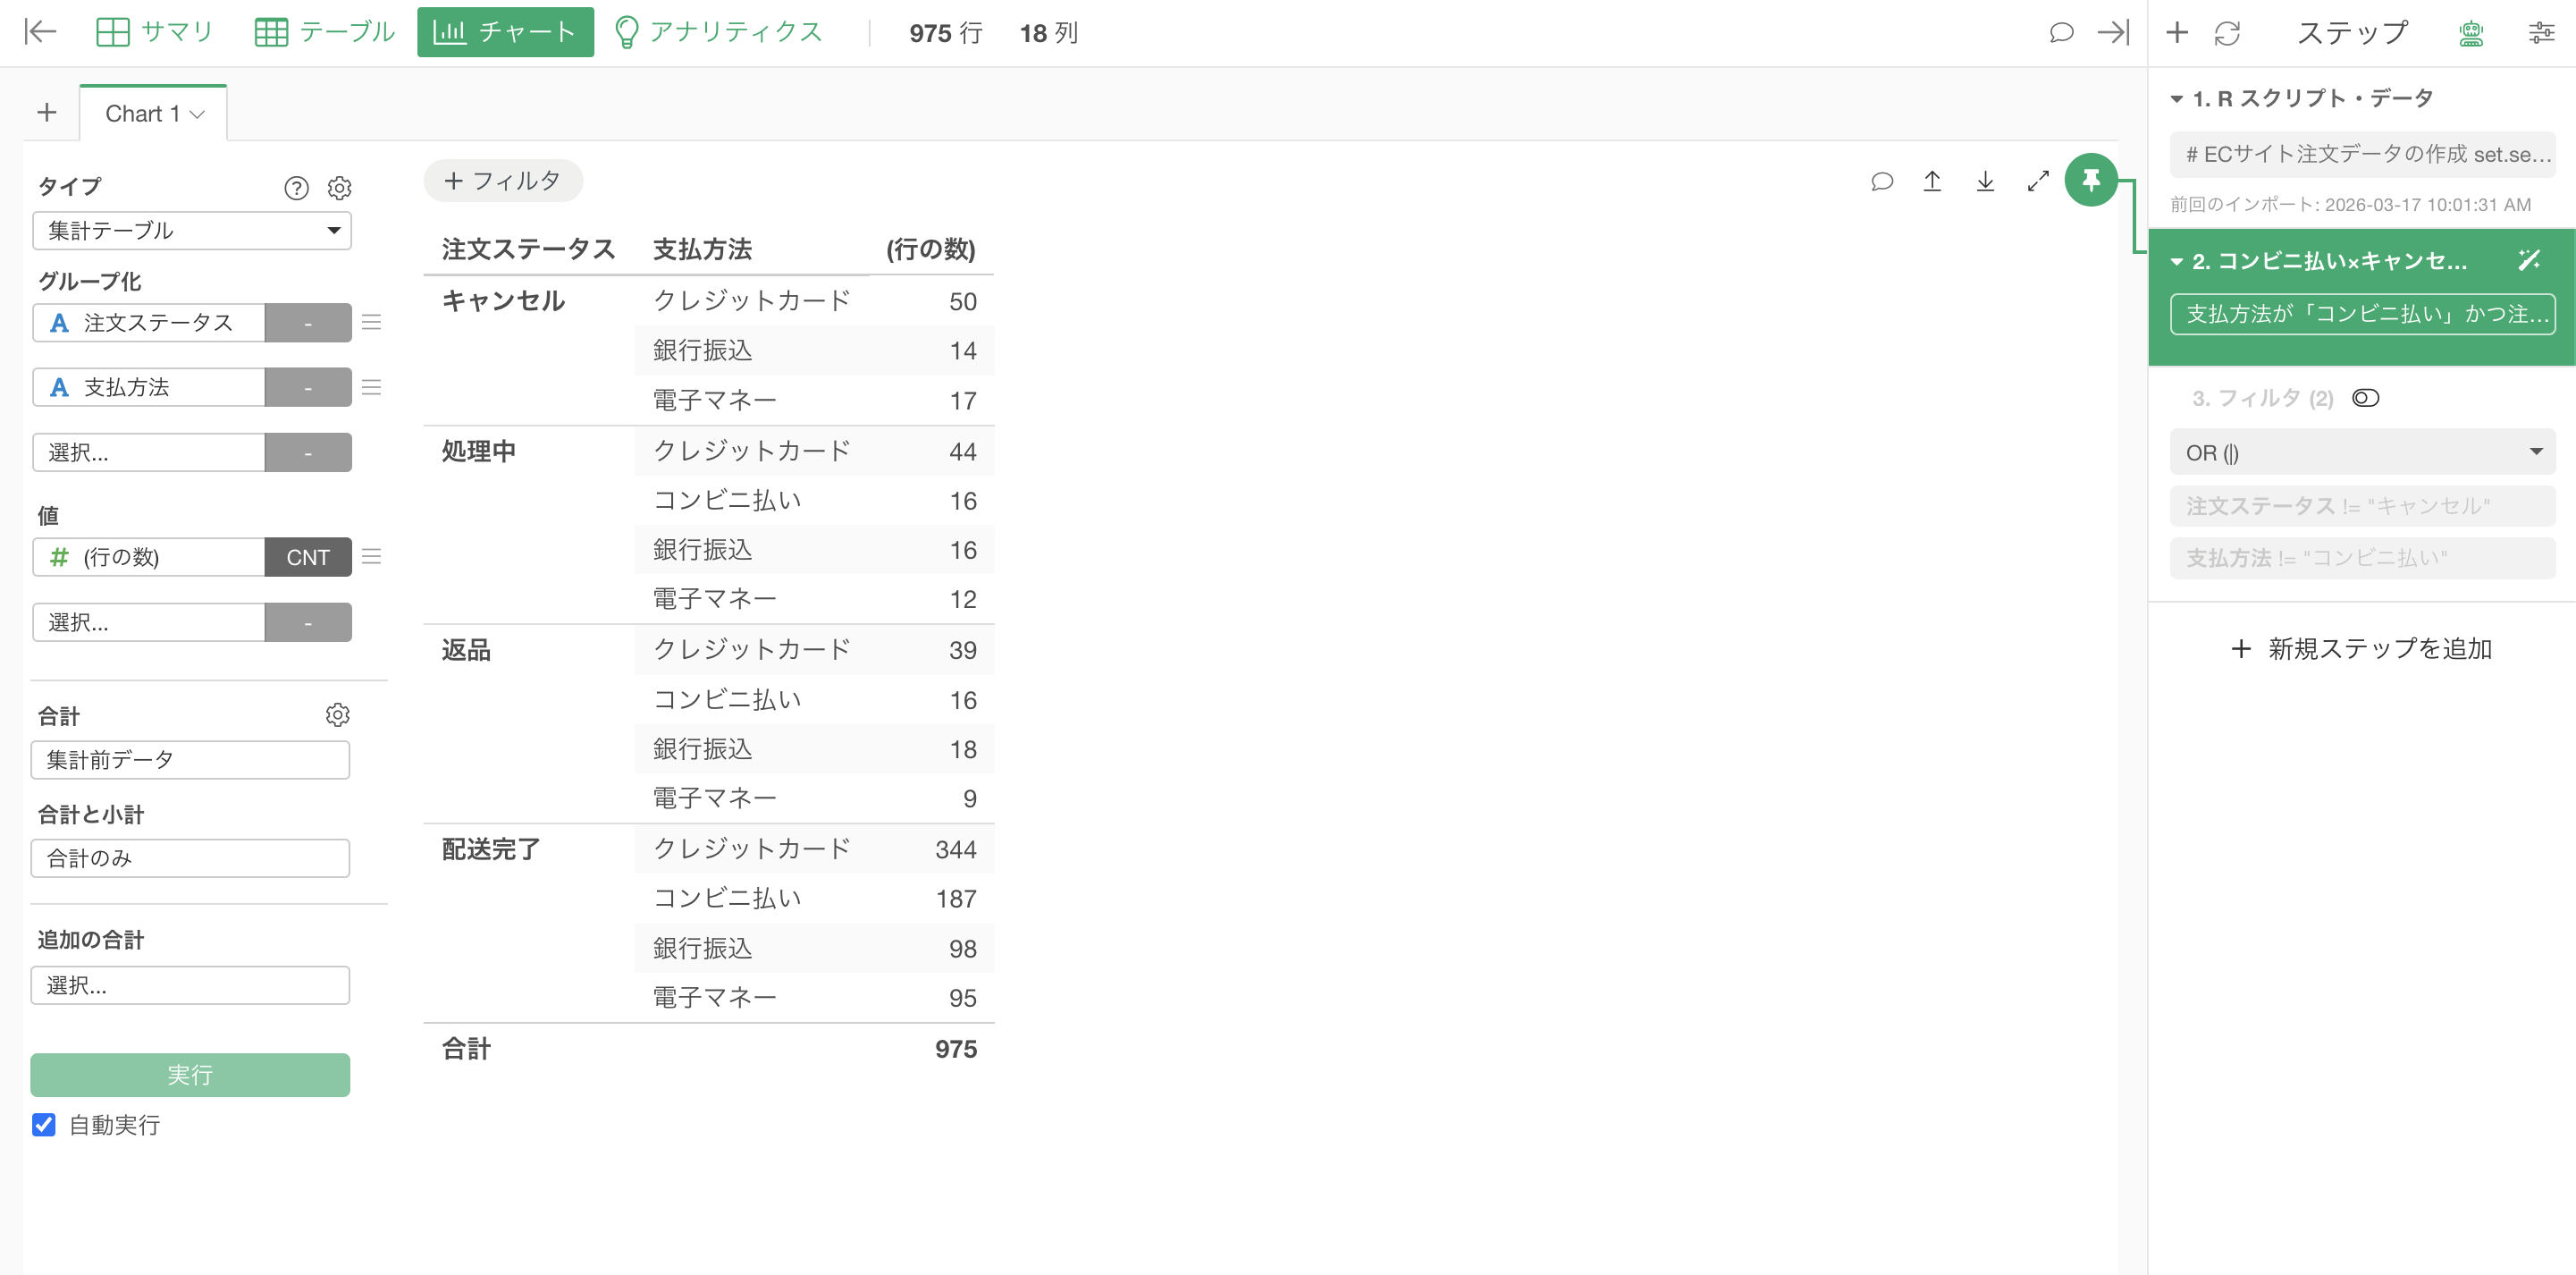Viewport: 2576px width, 1275px height.
Task: Click the refresh steps icon
Action: click(2227, 33)
